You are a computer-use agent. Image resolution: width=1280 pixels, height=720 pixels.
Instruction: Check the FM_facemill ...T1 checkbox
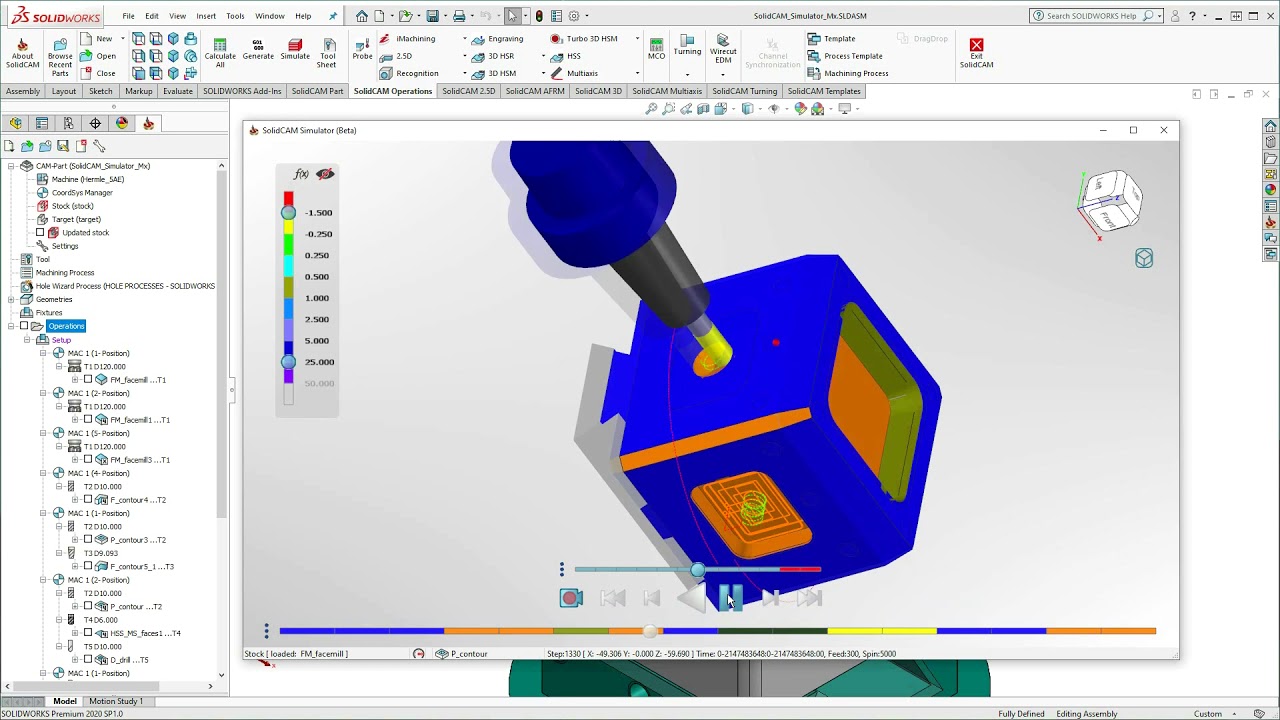tap(88, 380)
